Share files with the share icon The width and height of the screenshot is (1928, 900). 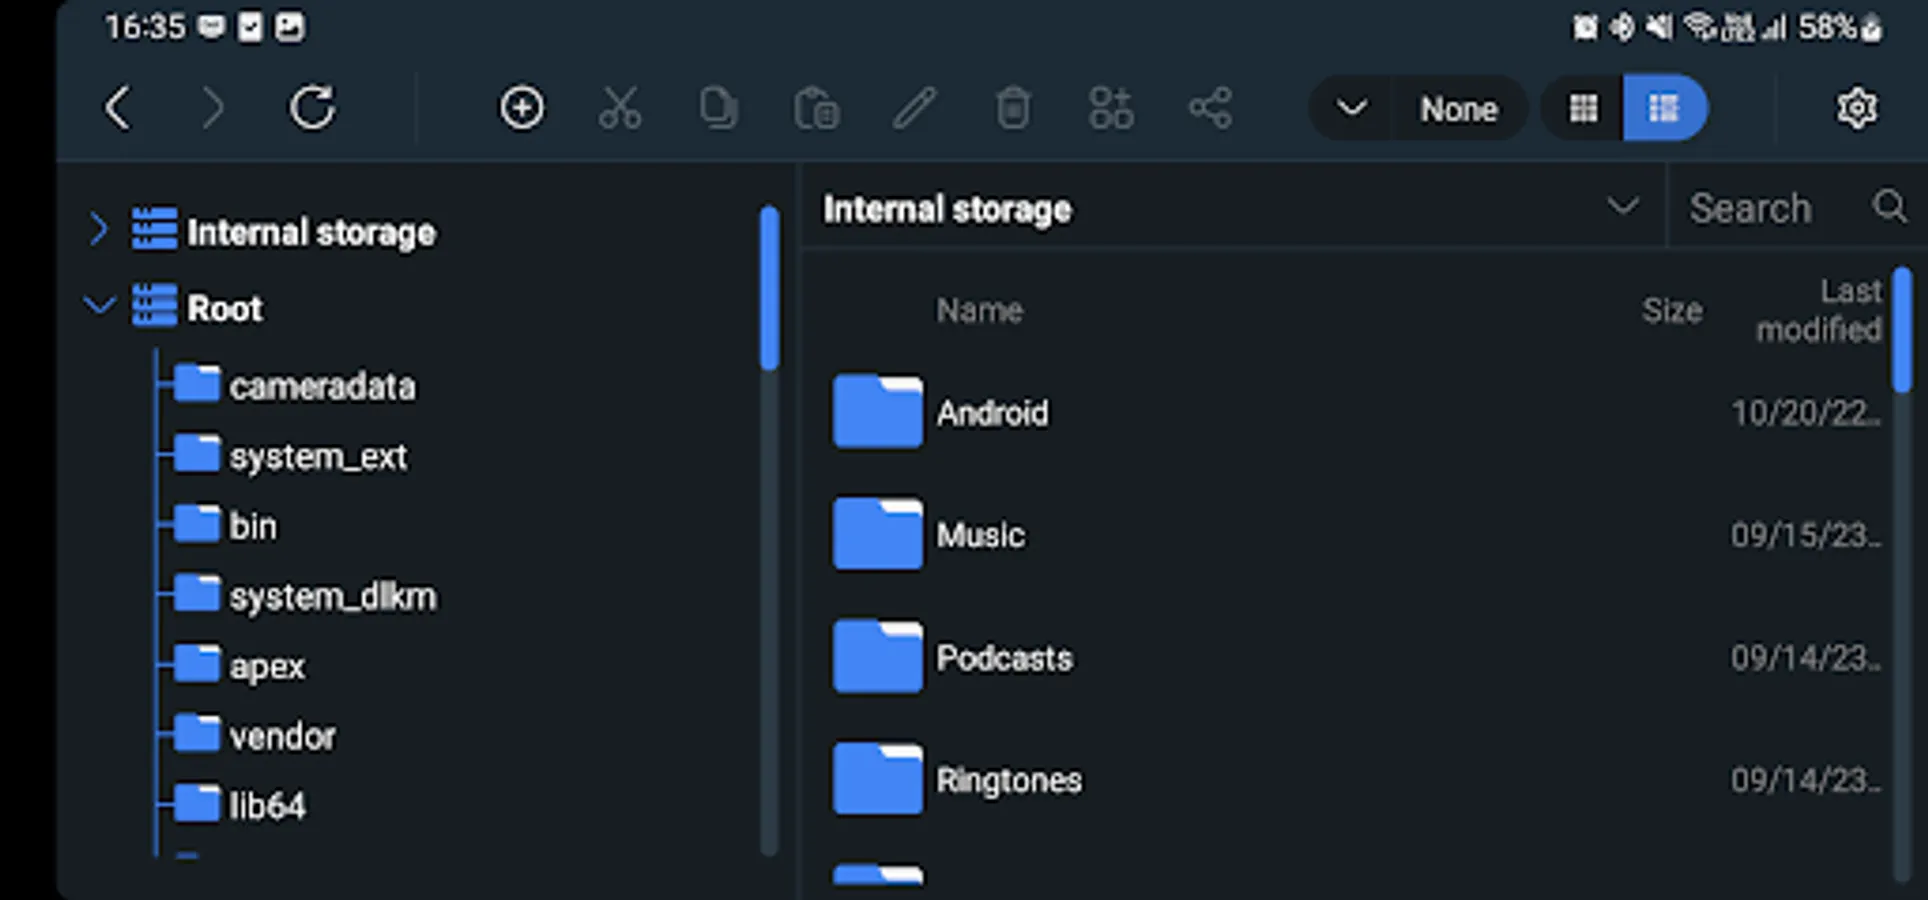1210,108
